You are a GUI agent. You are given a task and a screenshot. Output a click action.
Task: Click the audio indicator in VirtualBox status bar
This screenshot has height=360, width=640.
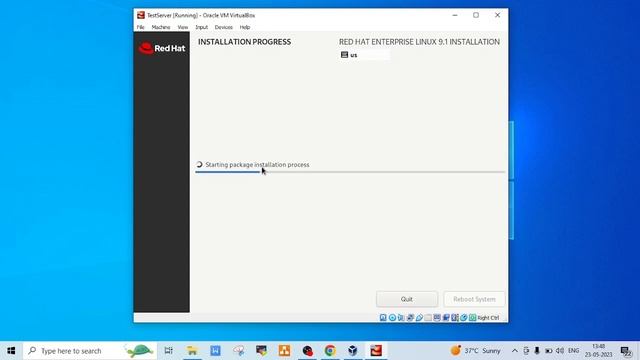pos(401,318)
